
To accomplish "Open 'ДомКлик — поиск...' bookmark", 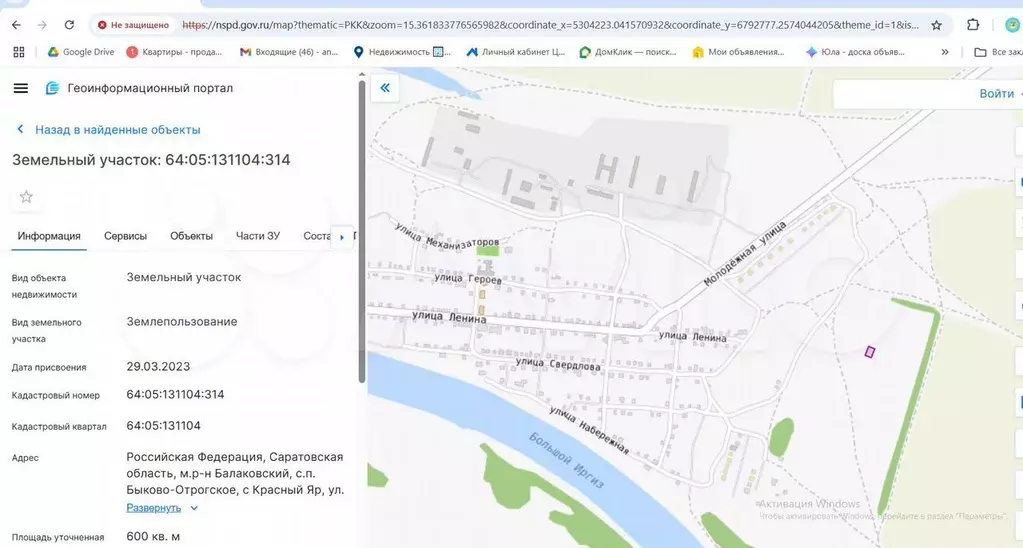I will tap(628, 52).
